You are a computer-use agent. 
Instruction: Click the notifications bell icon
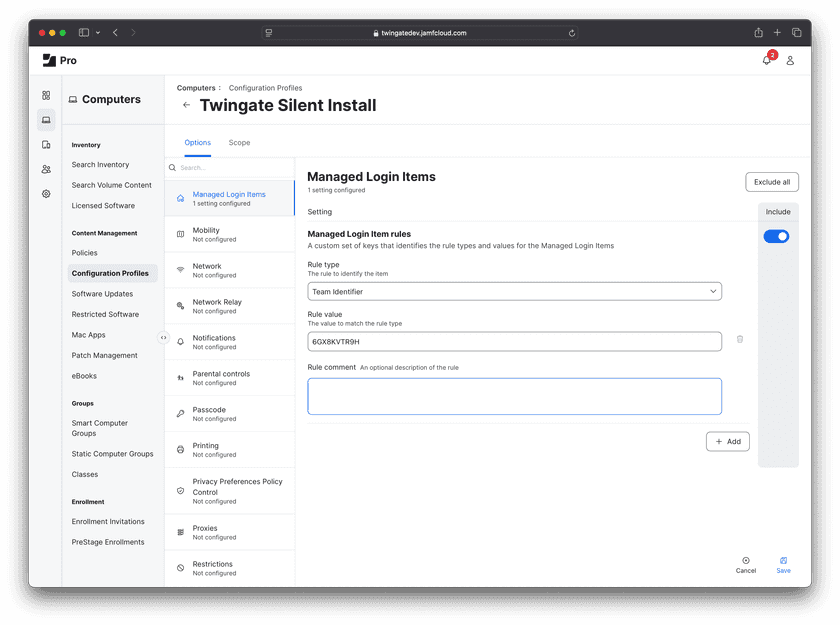(x=767, y=60)
